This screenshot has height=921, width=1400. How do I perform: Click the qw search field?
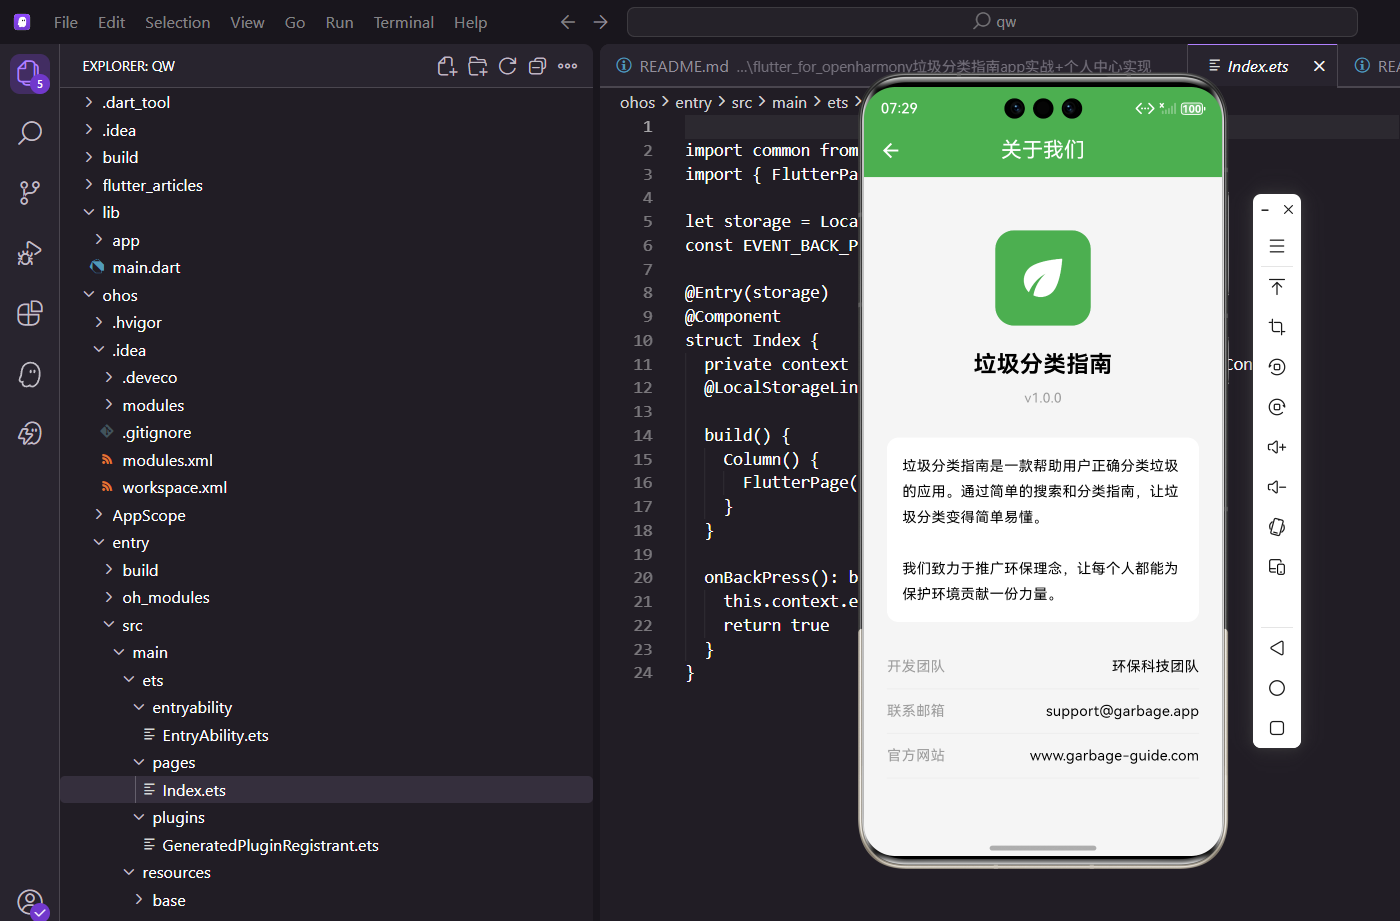(995, 20)
